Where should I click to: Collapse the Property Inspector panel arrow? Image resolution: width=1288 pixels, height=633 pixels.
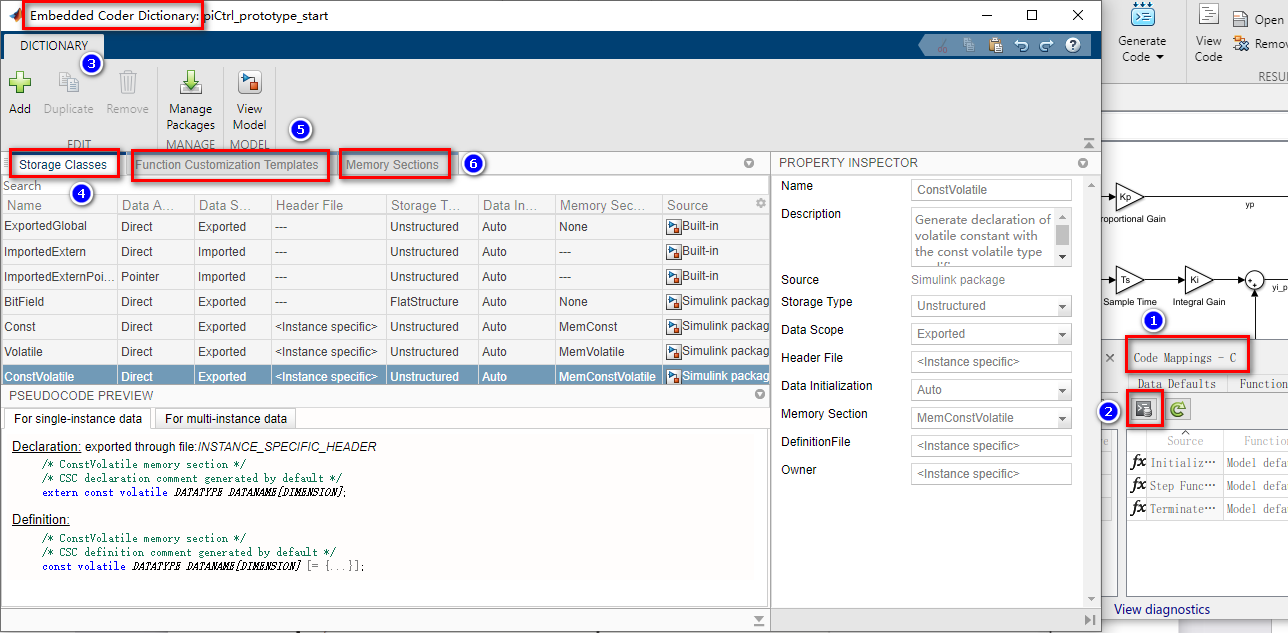(x=1082, y=163)
